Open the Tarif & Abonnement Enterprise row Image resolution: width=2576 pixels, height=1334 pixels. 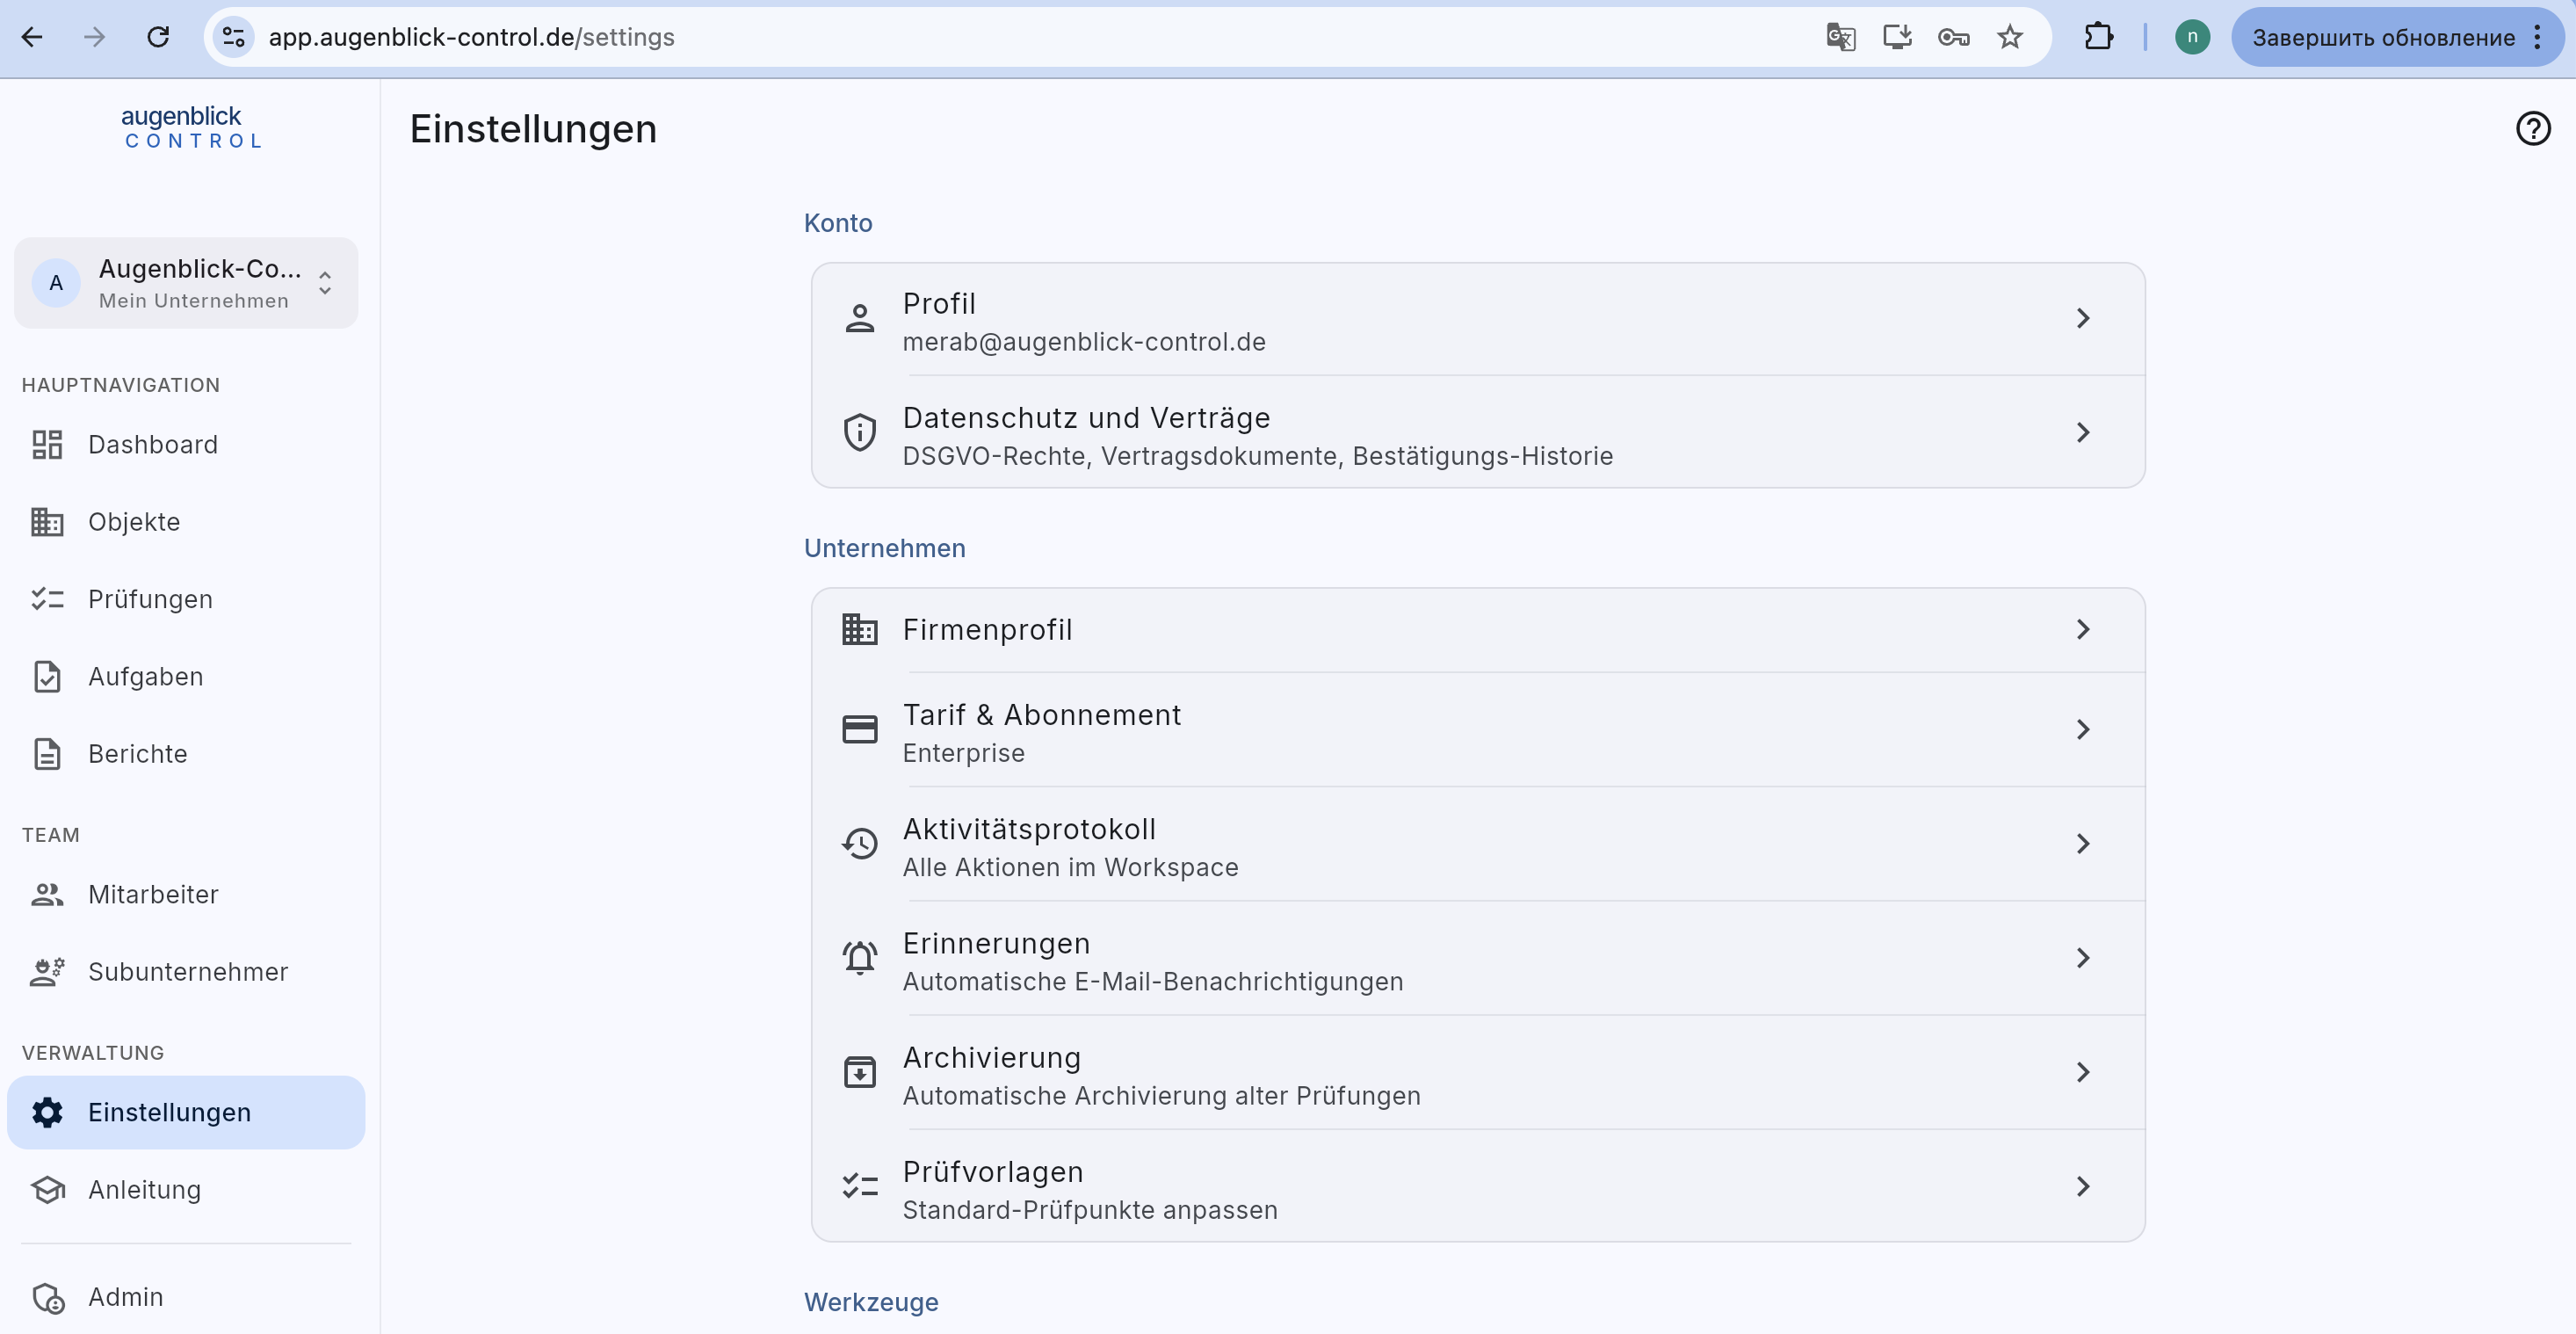(x=1477, y=730)
